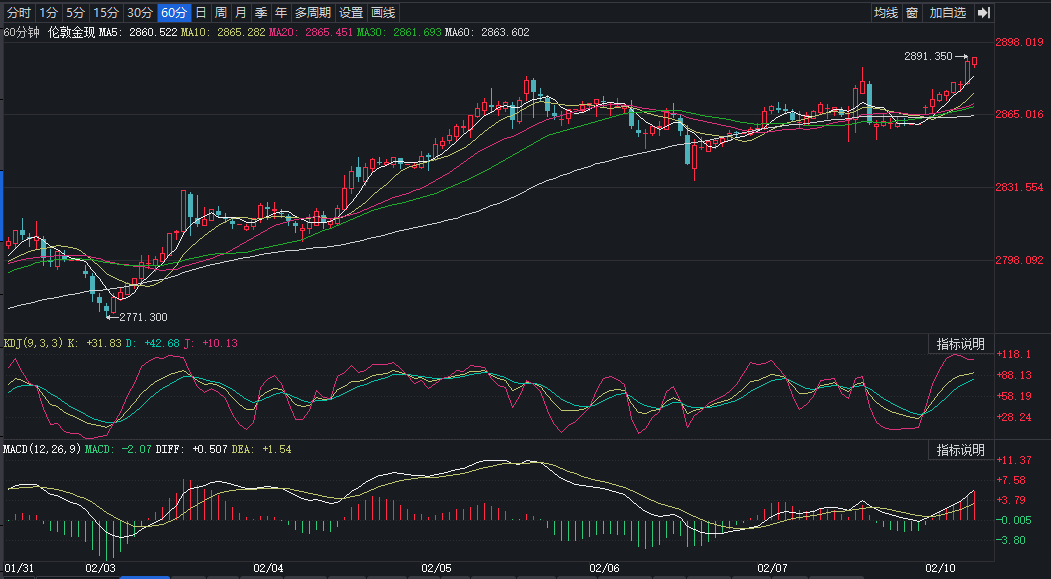Click the 01/31 date on the time axis

pos(18,568)
